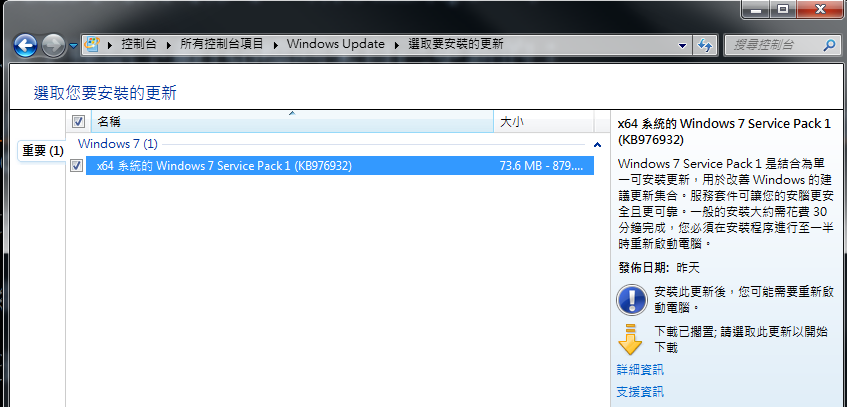Sort by the 名稱 column header
This screenshot has width=847, height=407.
click(292, 122)
